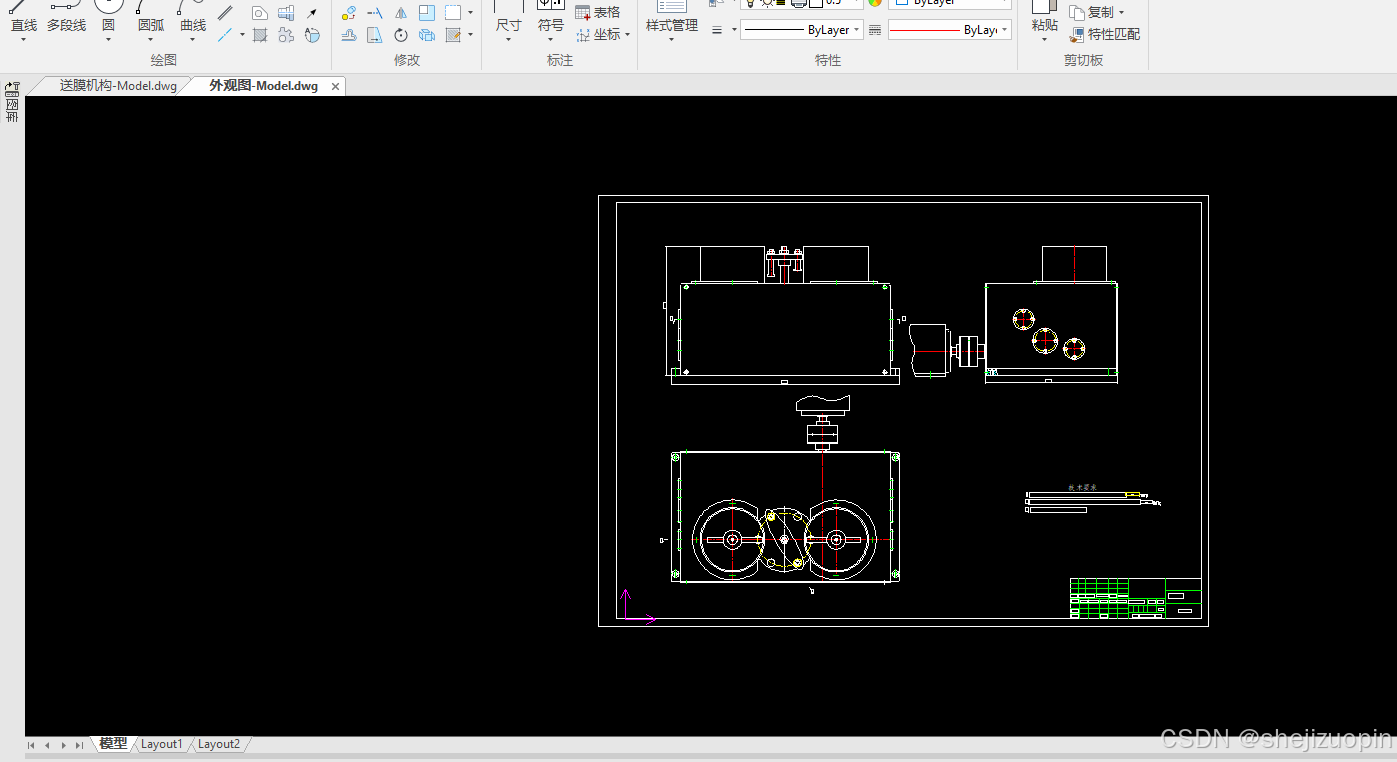Image resolution: width=1397 pixels, height=762 pixels.
Task: Insert a table with 表格
Action: (x=598, y=12)
